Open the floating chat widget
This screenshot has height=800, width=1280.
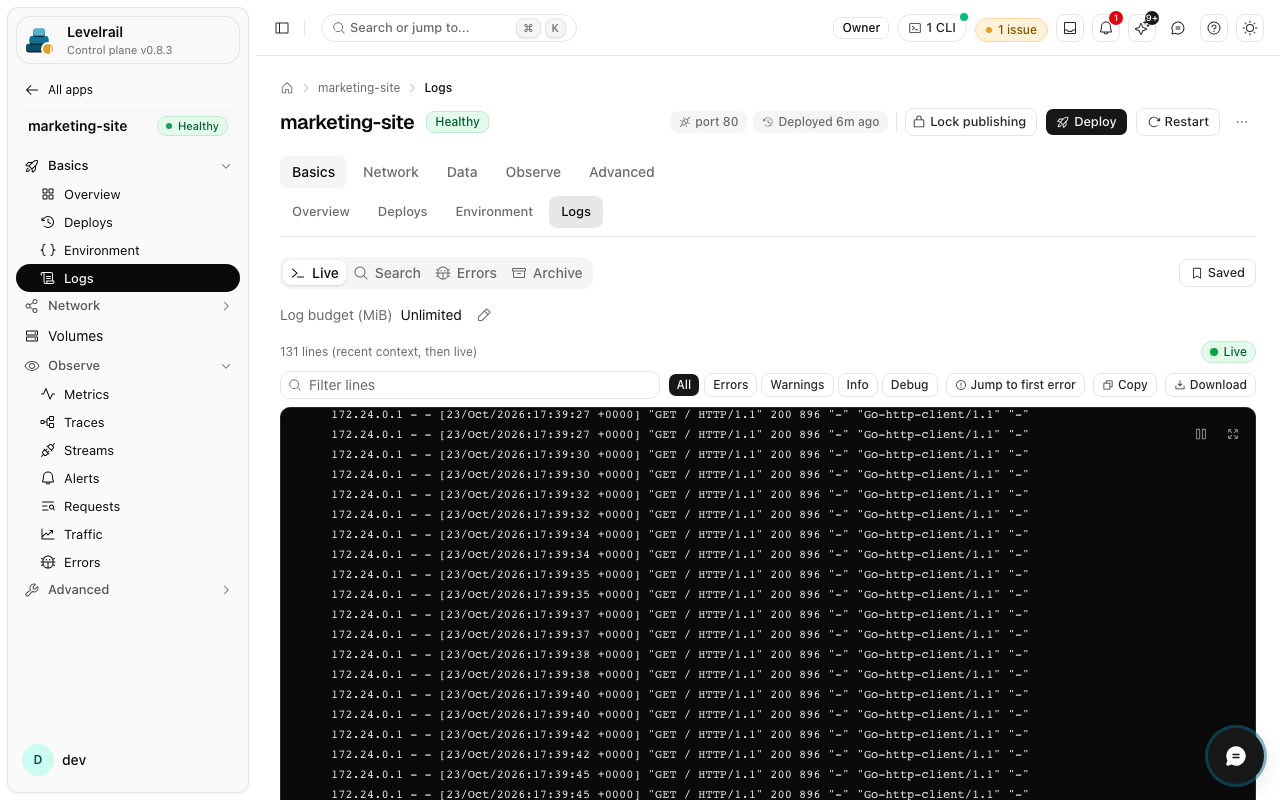pos(1236,756)
